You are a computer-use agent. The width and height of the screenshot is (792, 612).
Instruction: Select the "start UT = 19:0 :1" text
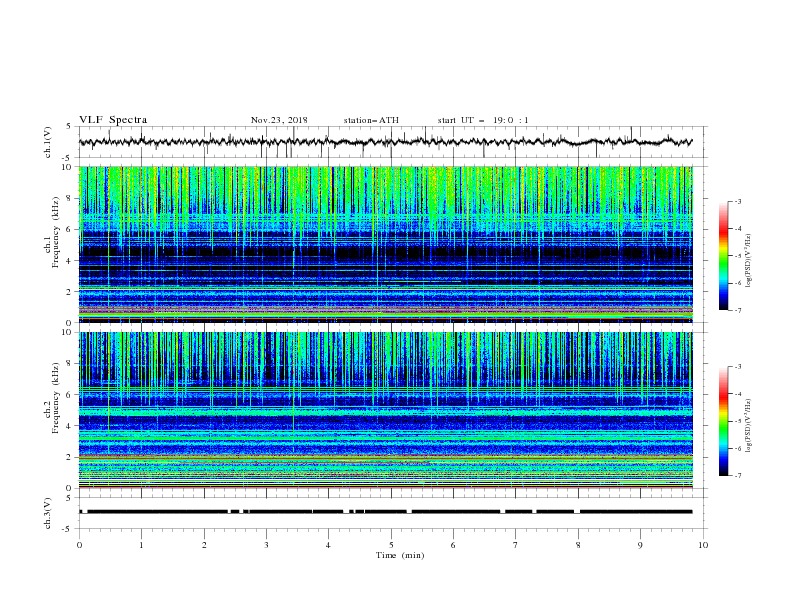pyautogui.click(x=483, y=120)
